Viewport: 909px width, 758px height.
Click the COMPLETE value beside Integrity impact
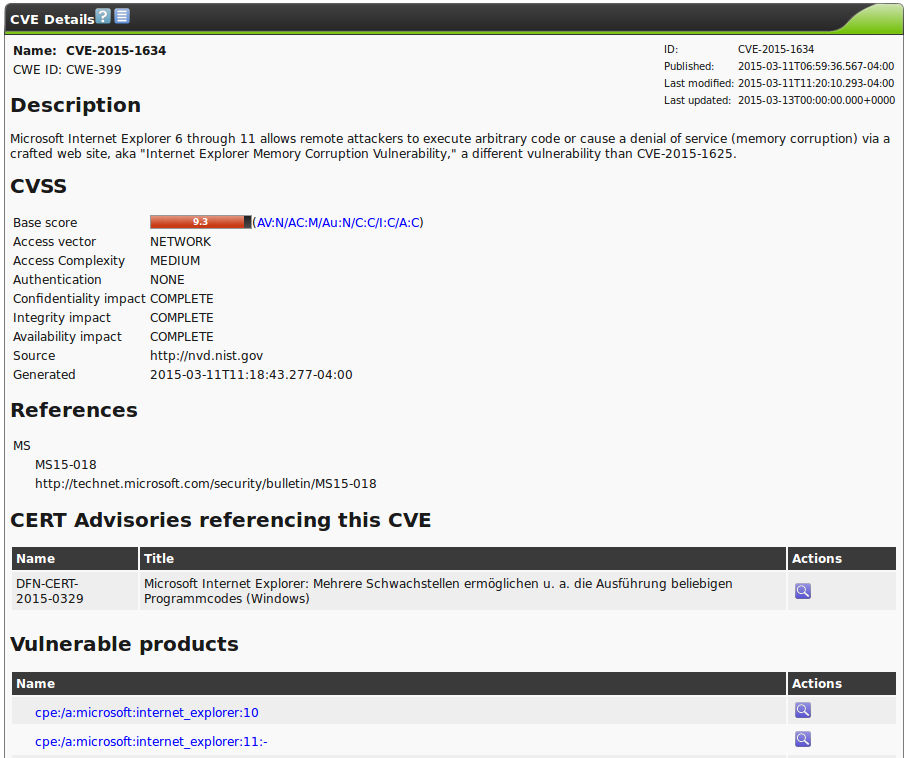click(x=181, y=318)
